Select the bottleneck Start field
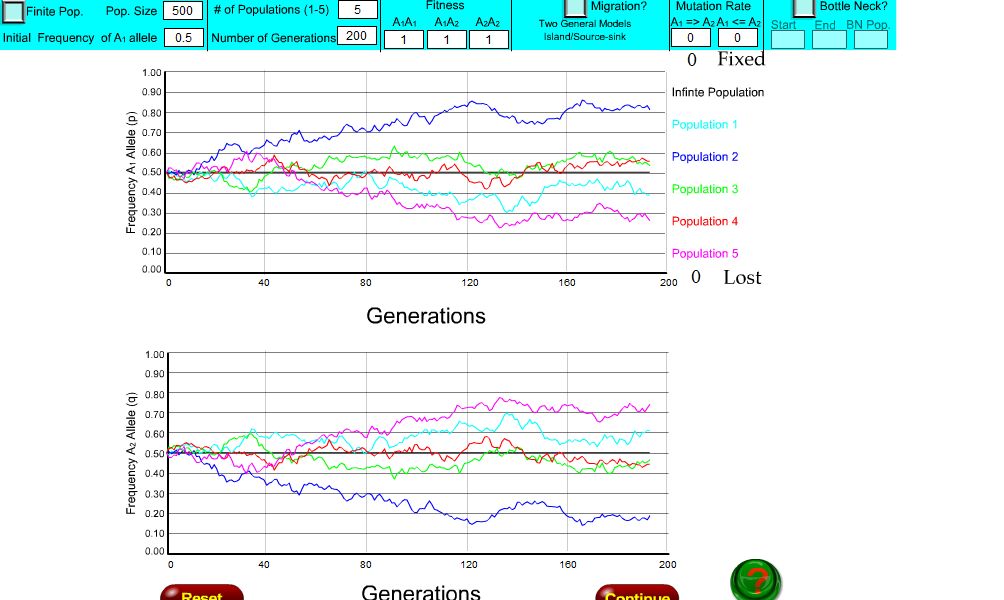This screenshot has width=1004, height=600. 786,38
